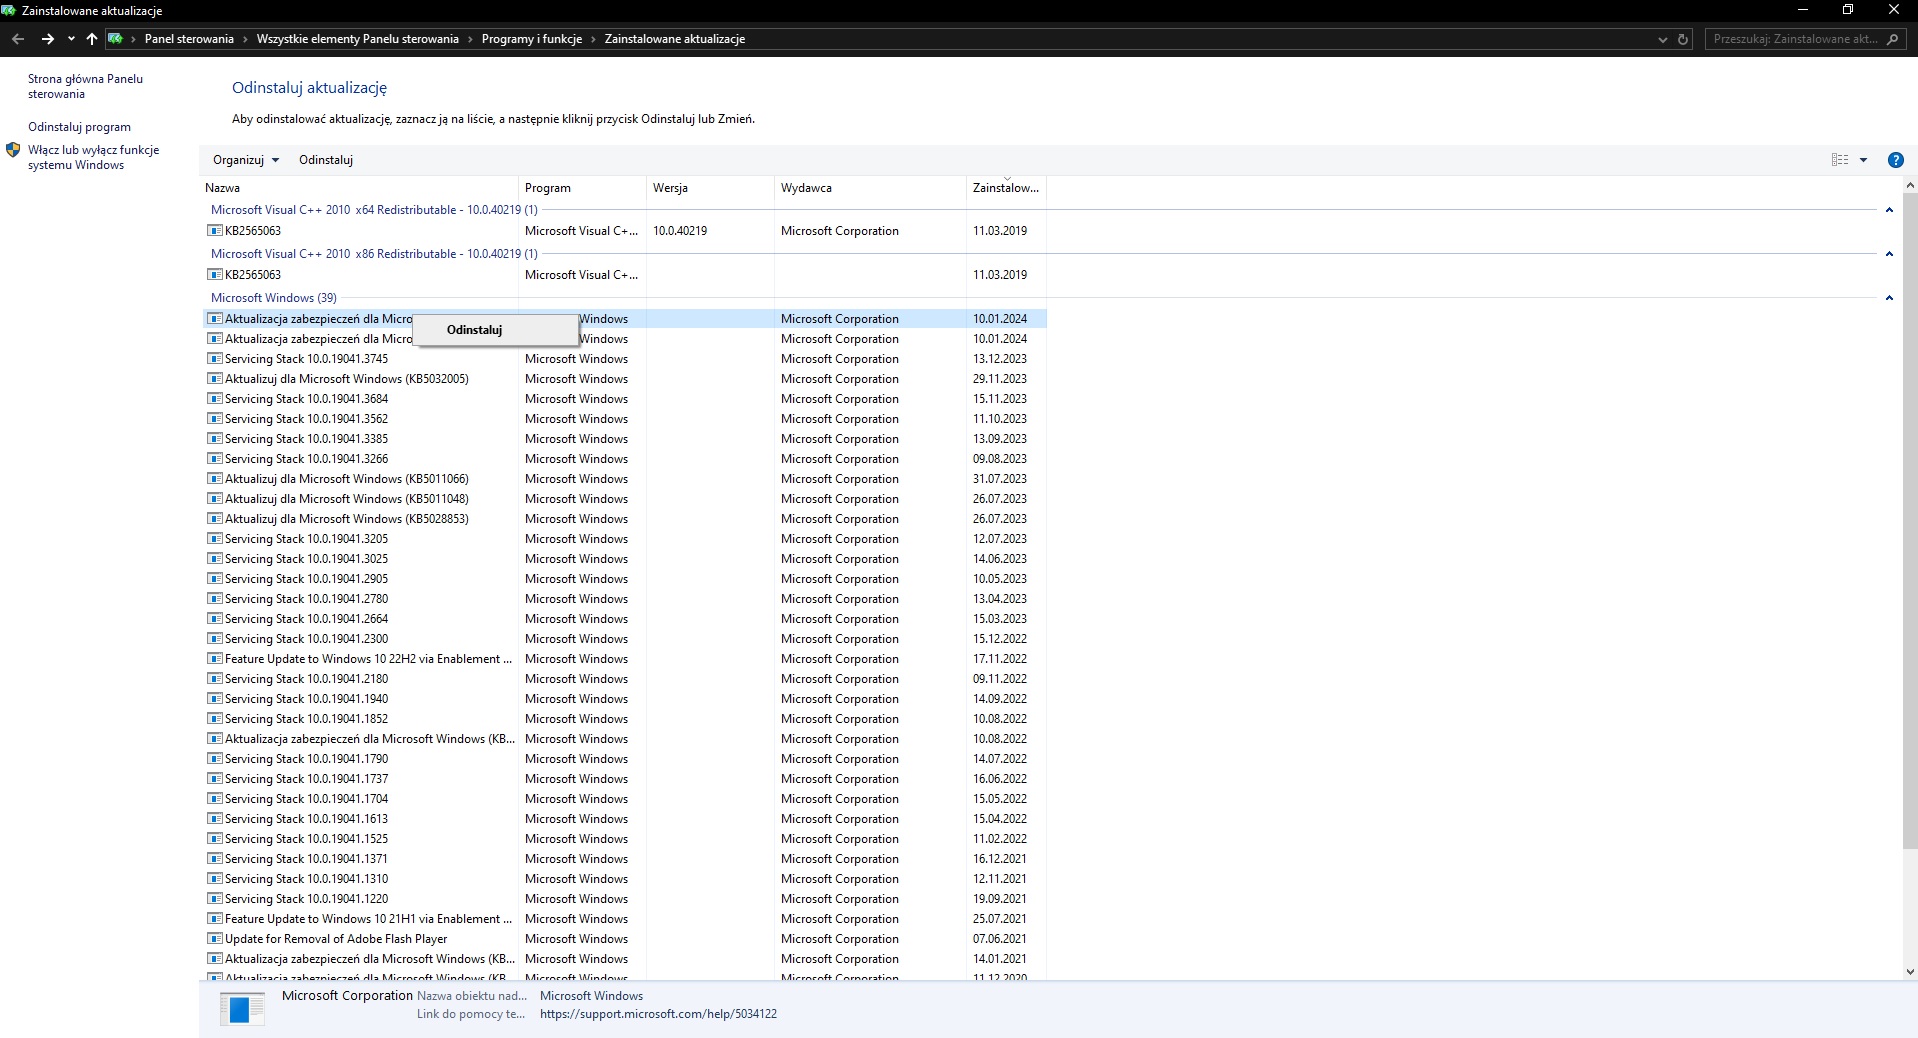Viewport: 1918px width, 1038px height.
Task: Navigate to Programy i funkcje breadcrumb item
Action: coord(532,39)
